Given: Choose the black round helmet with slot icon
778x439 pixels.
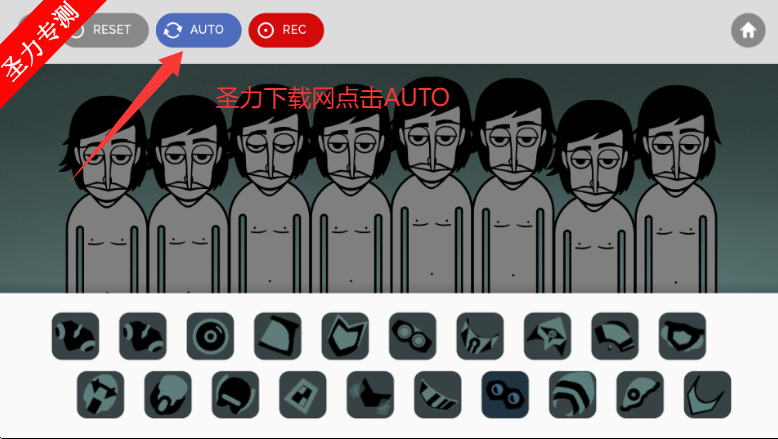Looking at the screenshot, I should [x=235, y=394].
